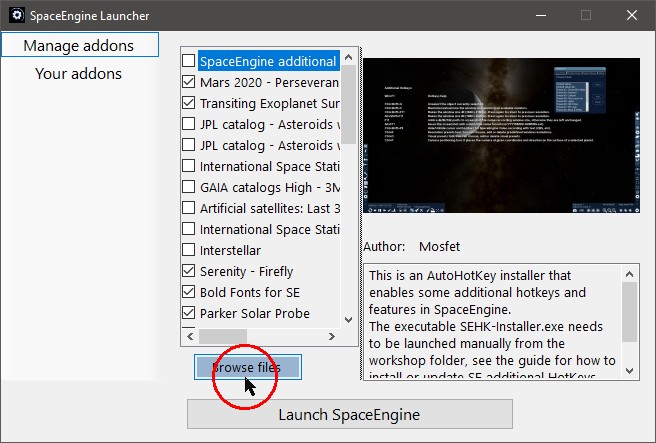Uncheck Bold Fonts for SE

pyautogui.click(x=189, y=292)
